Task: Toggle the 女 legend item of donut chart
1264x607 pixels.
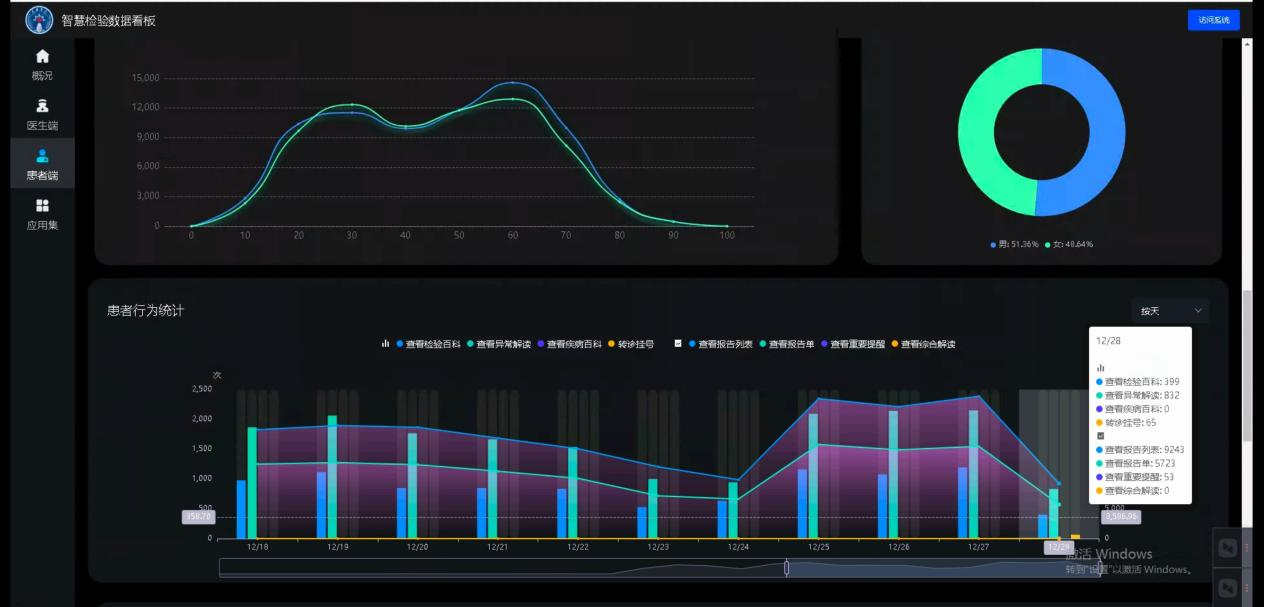Action: (1069, 245)
